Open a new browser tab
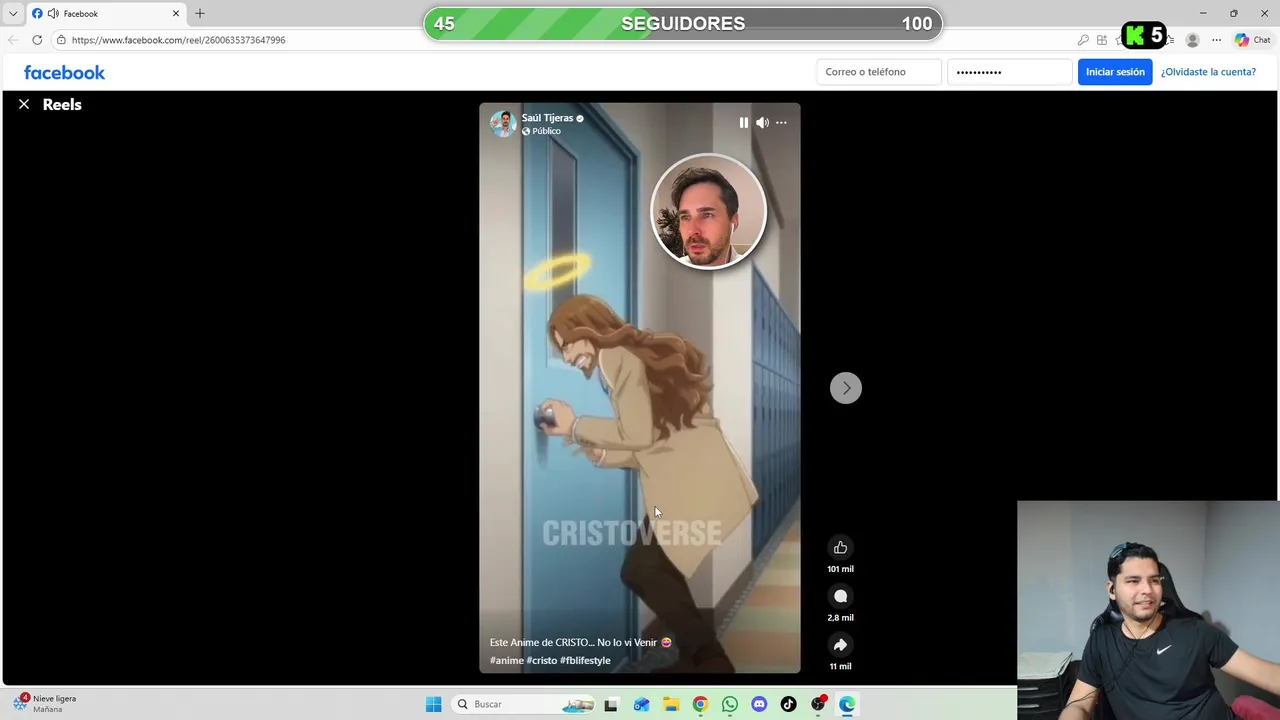Viewport: 1280px width, 720px height. (x=200, y=14)
